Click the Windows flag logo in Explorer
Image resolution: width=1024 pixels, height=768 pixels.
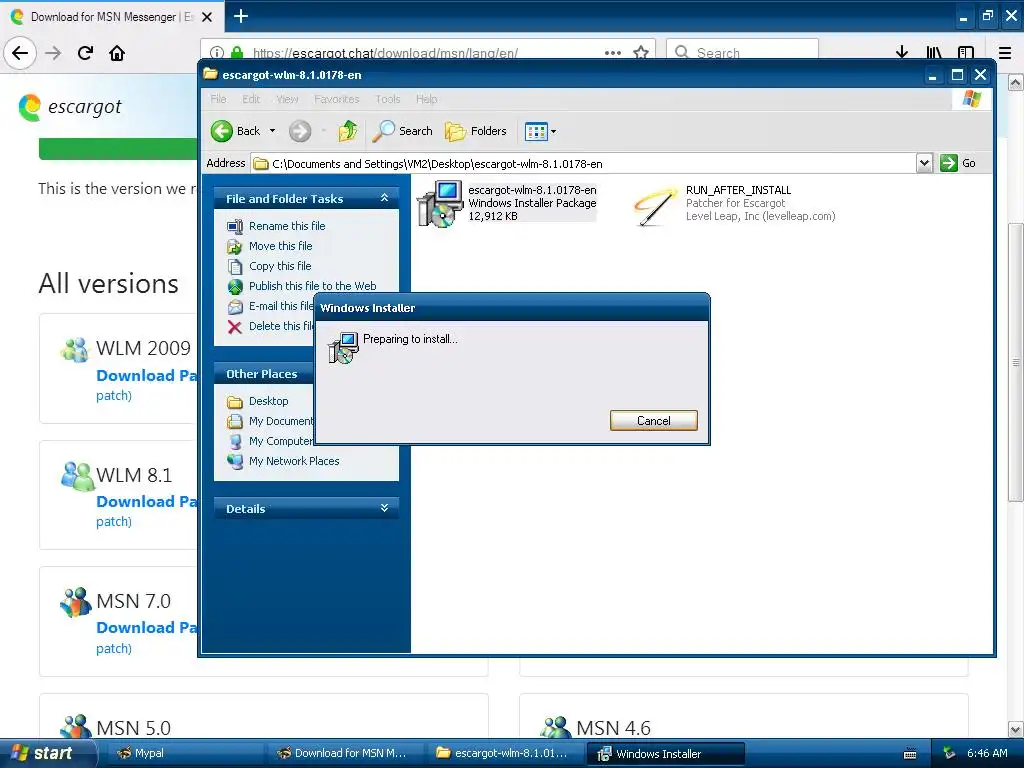(x=972, y=99)
